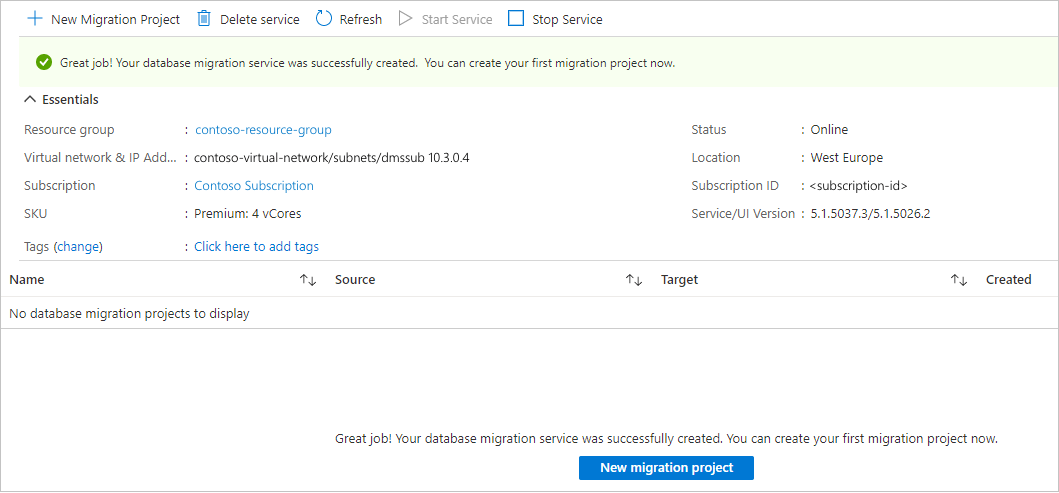Click the plus icon for New Migration Project
The height and width of the screenshot is (493, 1059).
(35, 19)
